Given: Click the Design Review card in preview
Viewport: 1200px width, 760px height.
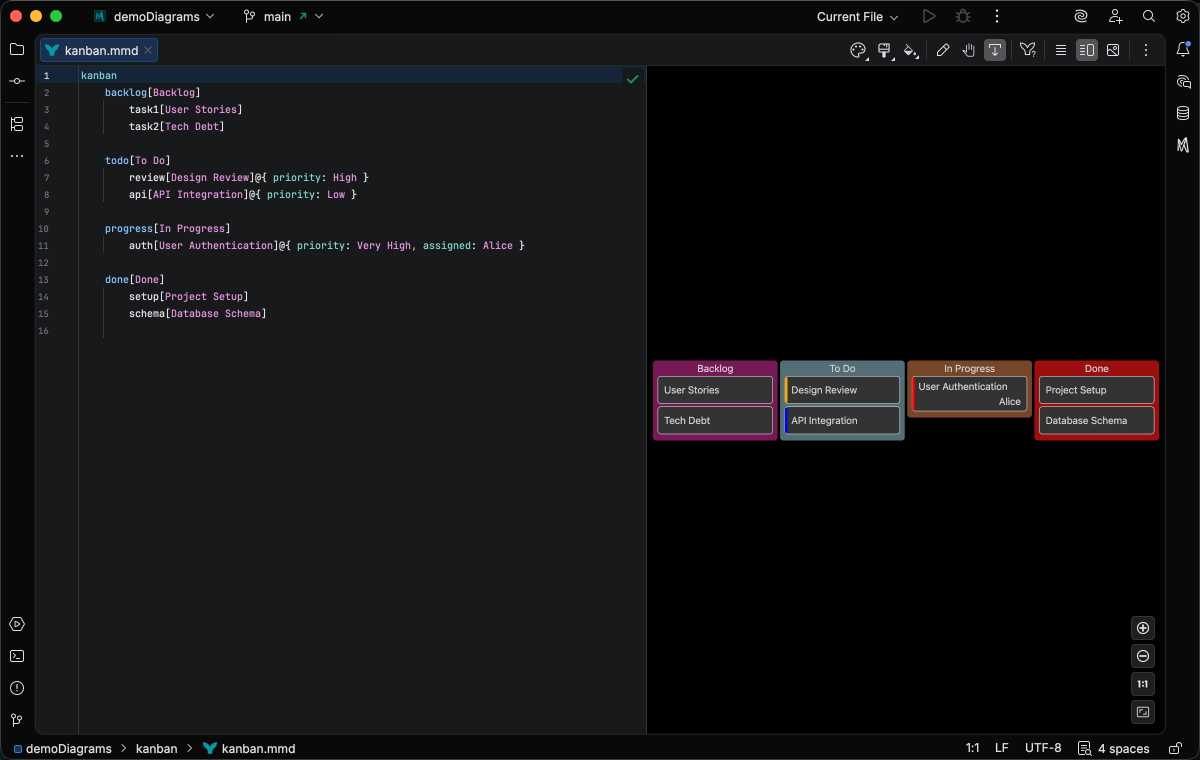Looking at the screenshot, I should pos(842,390).
